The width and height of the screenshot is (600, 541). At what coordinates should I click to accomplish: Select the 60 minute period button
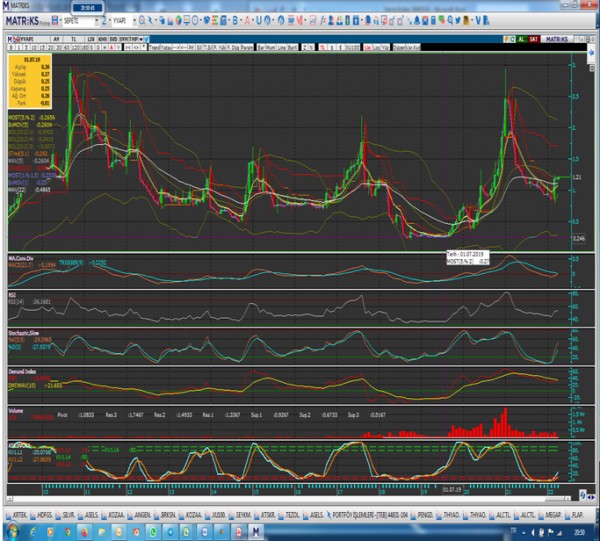click(x=66, y=47)
